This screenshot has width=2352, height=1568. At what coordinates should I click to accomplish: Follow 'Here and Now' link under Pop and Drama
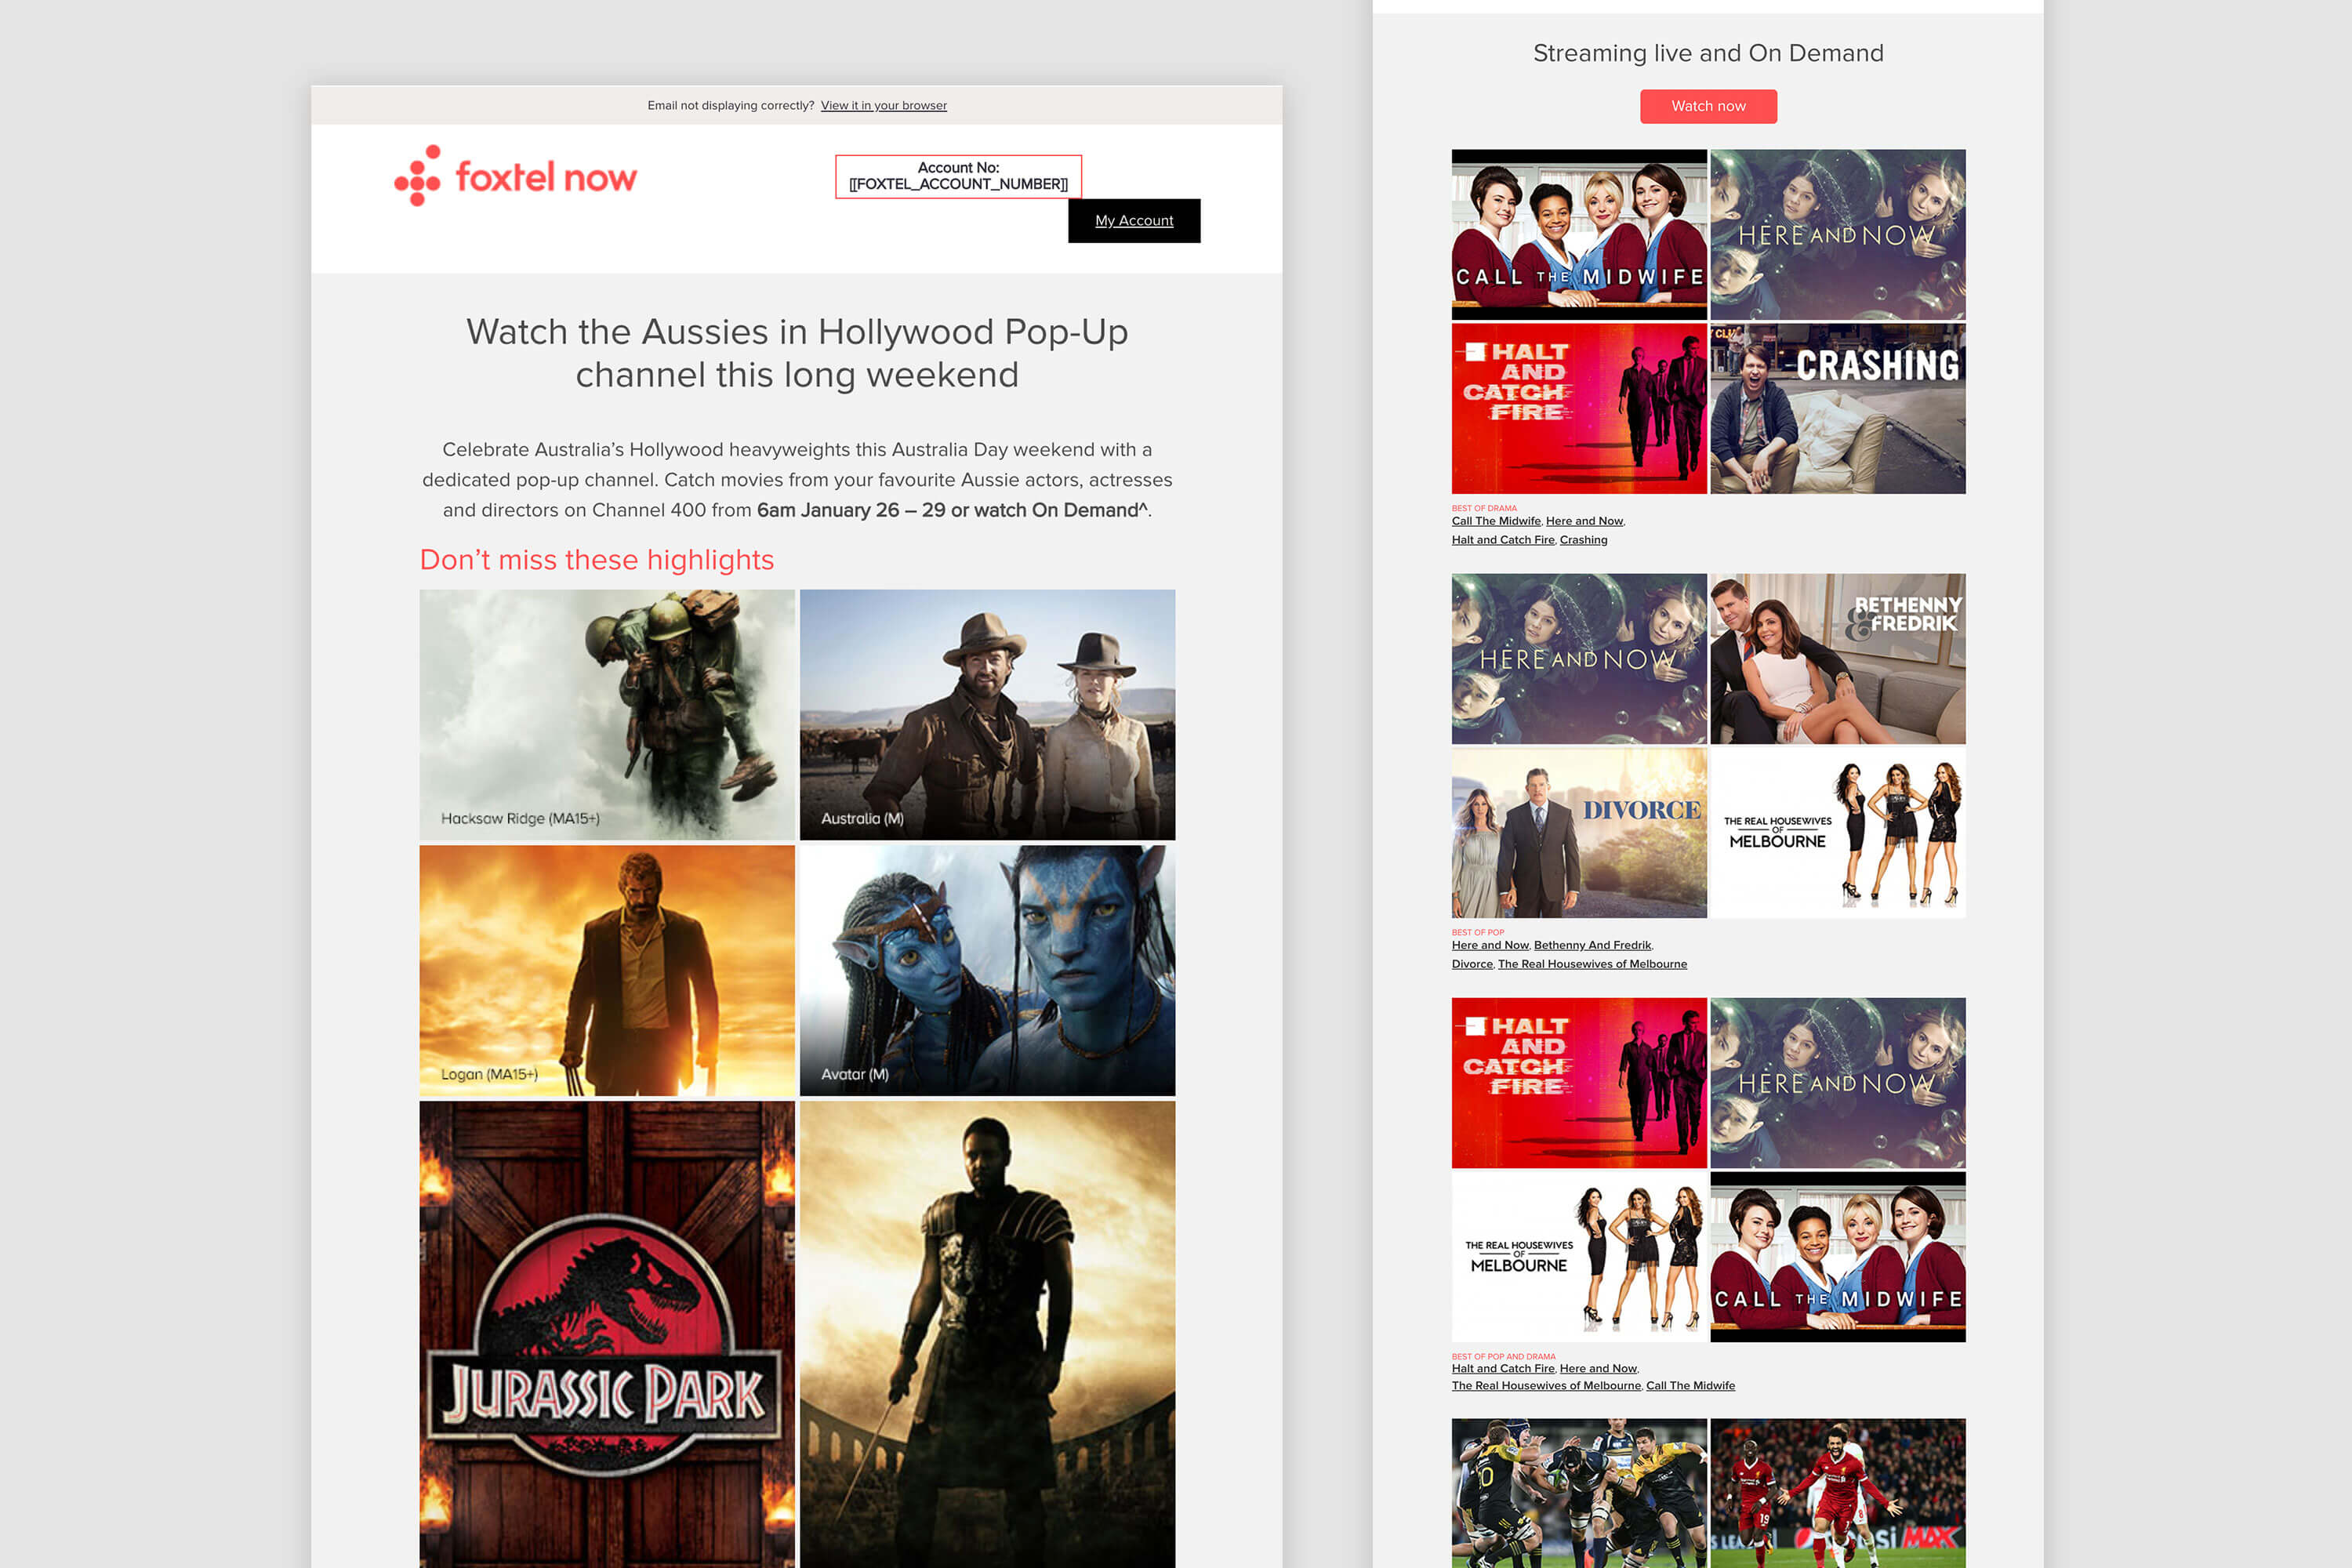click(1598, 1369)
